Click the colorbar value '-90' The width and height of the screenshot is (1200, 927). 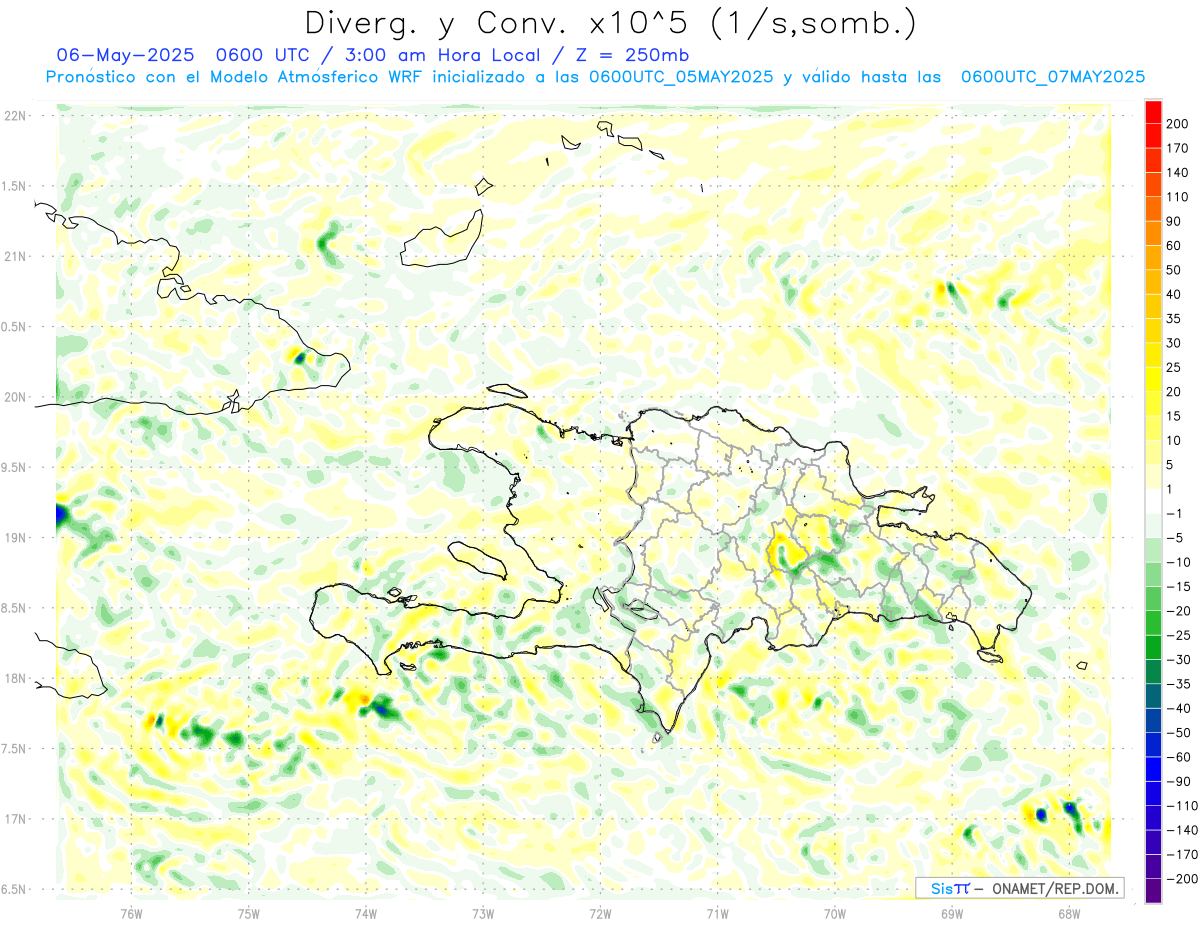[x=1179, y=782]
